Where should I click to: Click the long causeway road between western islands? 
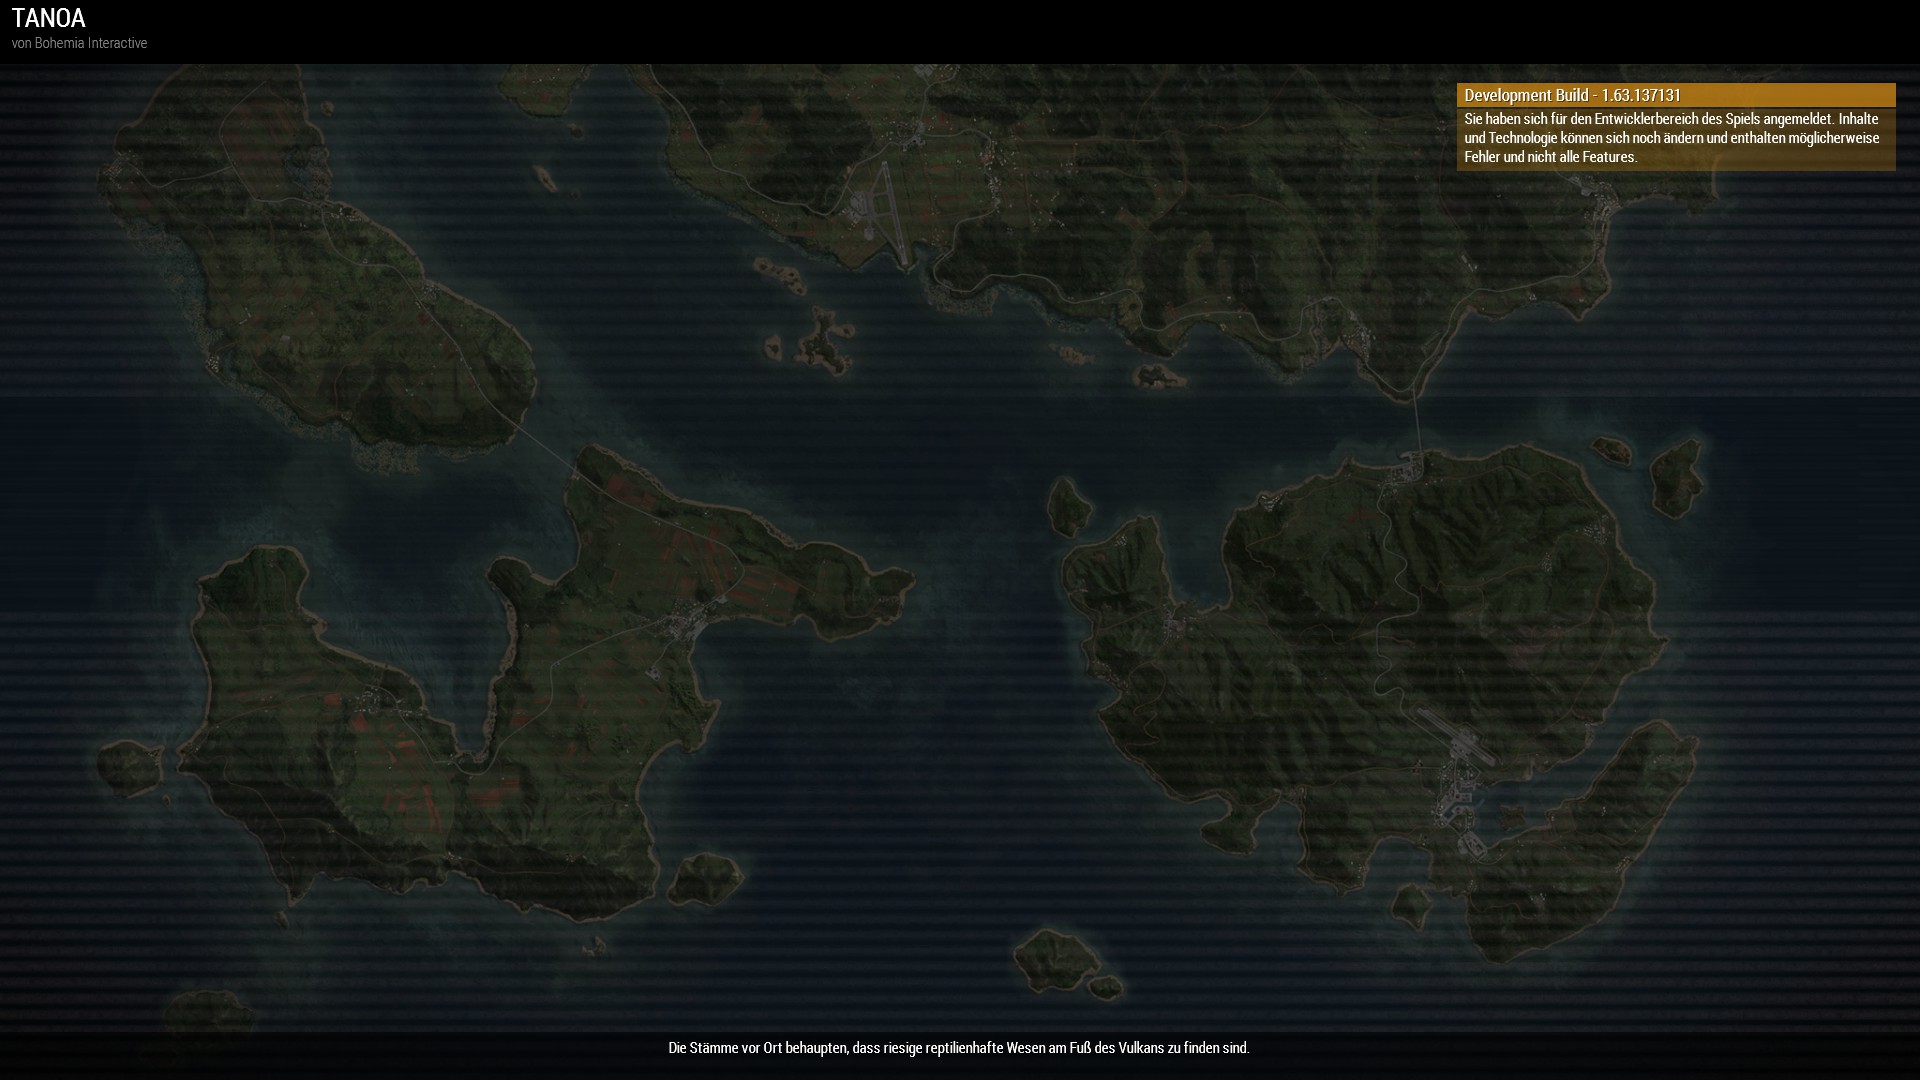pyautogui.click(x=545, y=449)
